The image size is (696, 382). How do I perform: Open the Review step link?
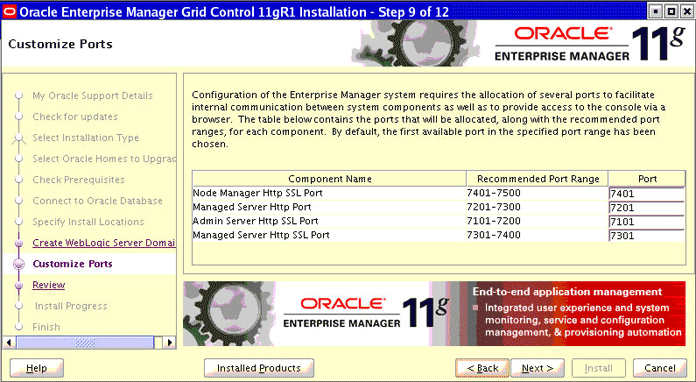[x=49, y=285]
